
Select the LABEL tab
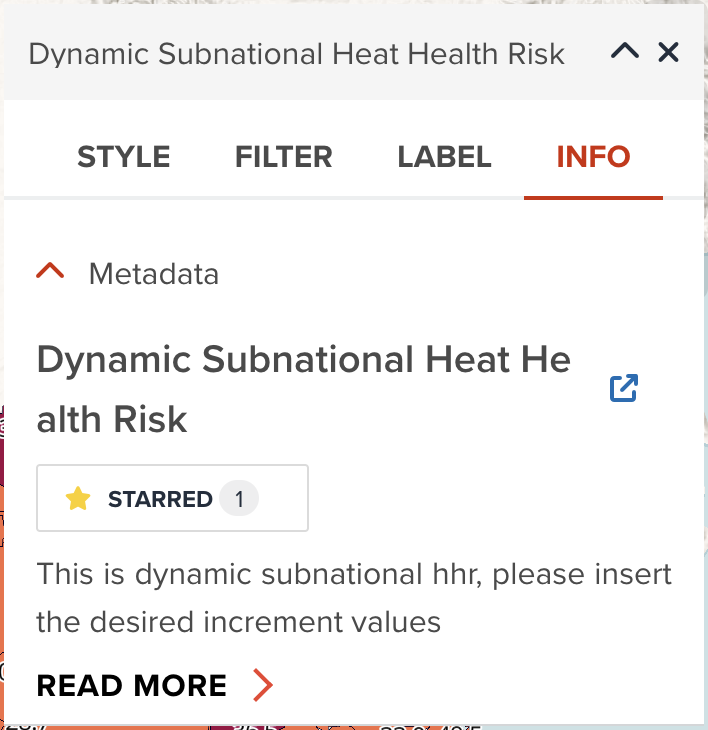(x=444, y=157)
